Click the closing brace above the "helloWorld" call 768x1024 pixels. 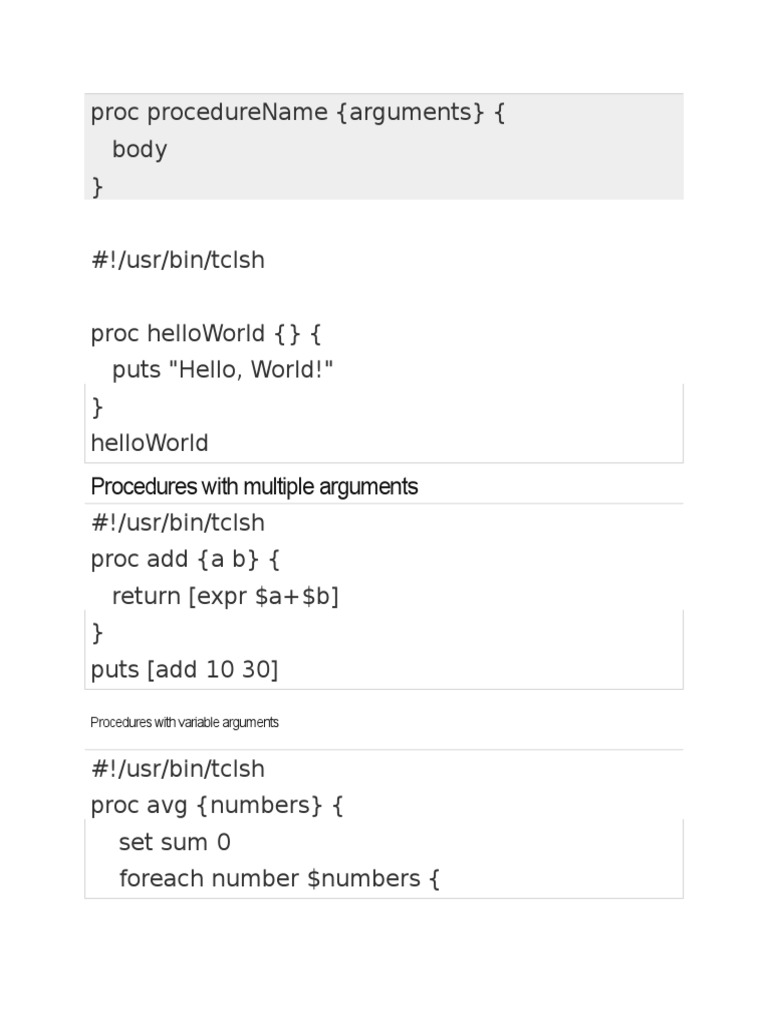[97, 407]
